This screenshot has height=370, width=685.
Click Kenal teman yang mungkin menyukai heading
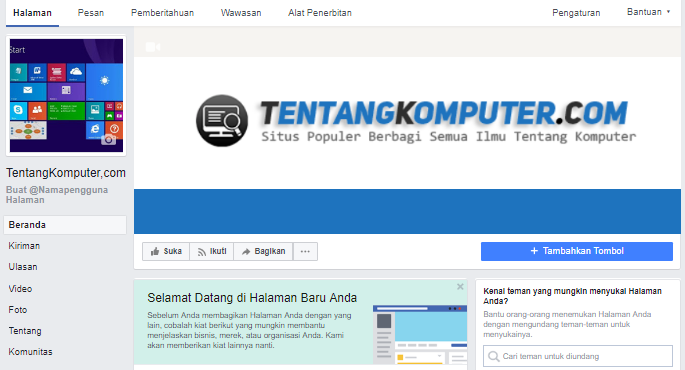572,296
